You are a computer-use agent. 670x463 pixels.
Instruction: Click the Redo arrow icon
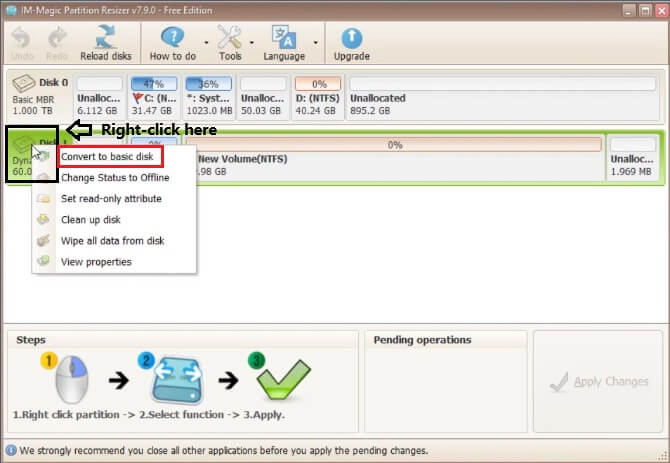pyautogui.click(x=57, y=38)
